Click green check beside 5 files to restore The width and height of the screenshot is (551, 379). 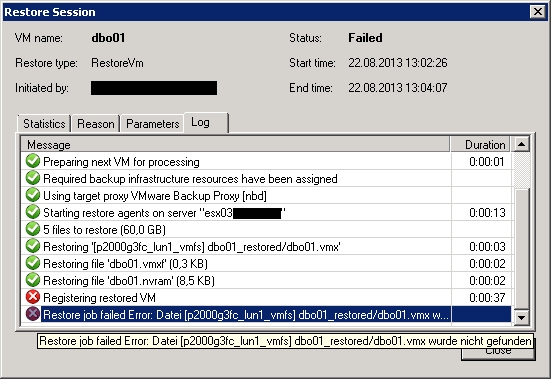(x=33, y=229)
